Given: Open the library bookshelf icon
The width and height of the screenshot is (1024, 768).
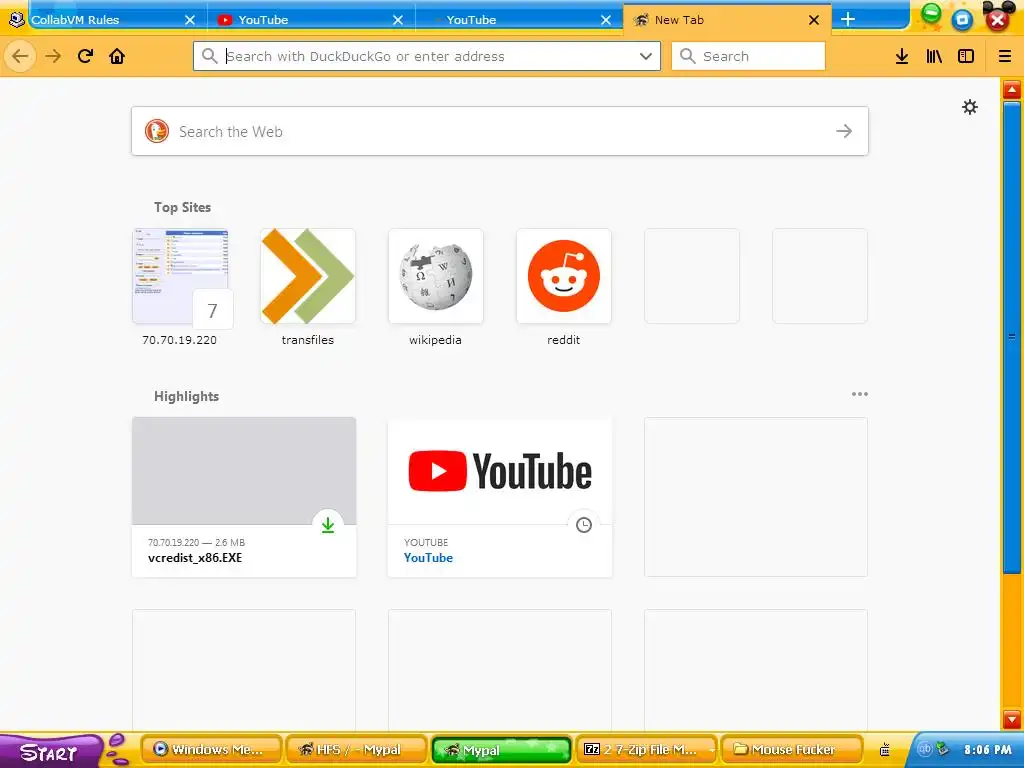Looking at the screenshot, I should [934, 56].
